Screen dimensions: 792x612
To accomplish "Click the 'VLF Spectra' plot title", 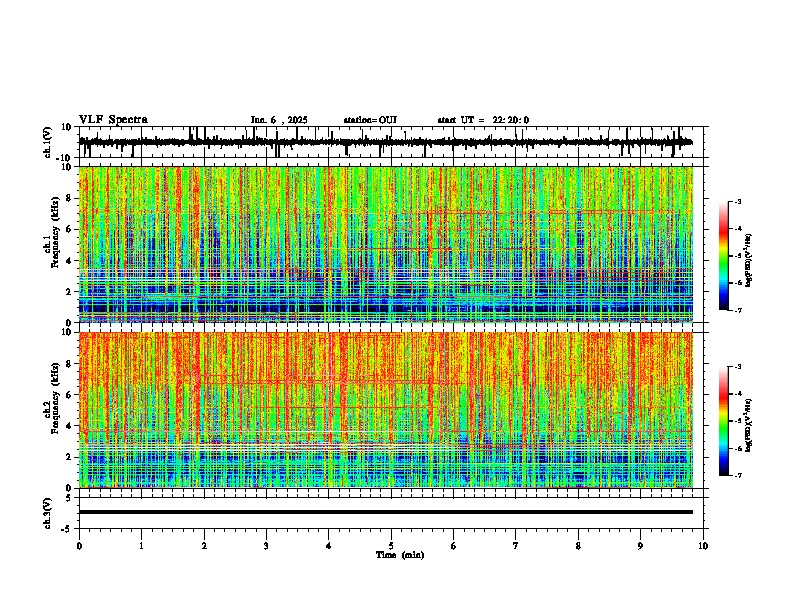I will pos(113,120).
